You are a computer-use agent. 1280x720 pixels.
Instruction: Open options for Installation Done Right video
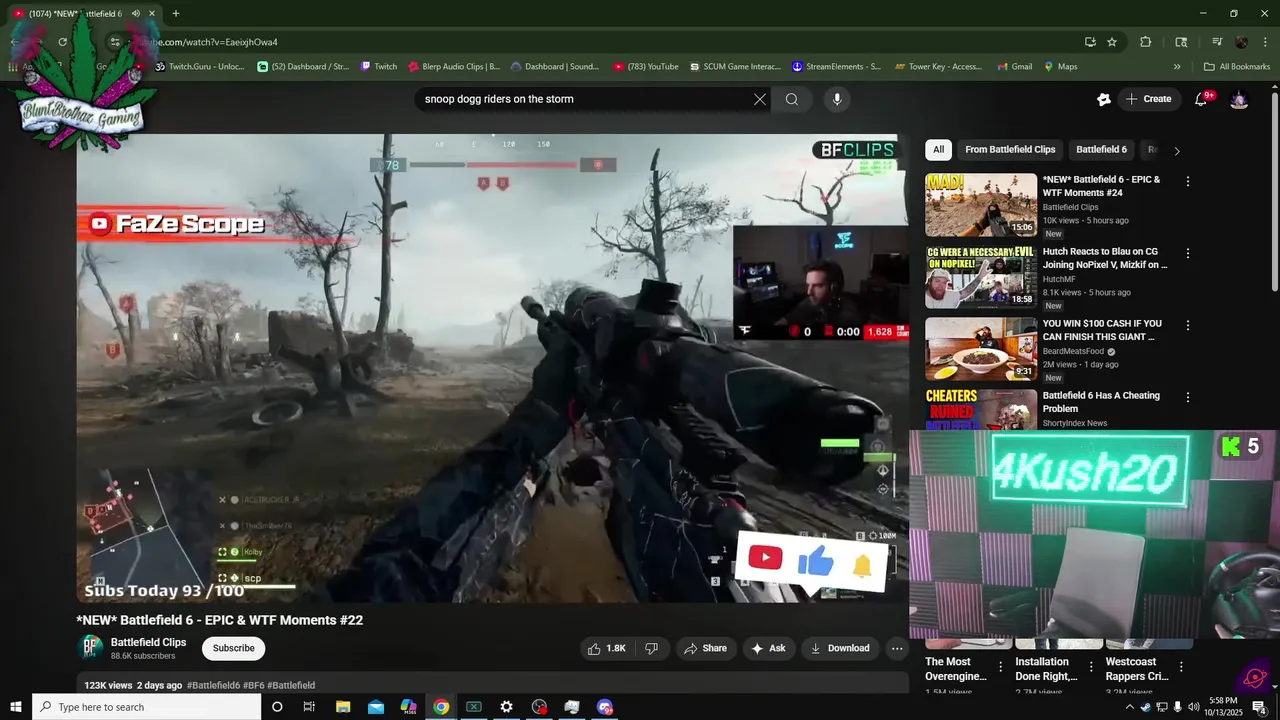coord(1091,667)
